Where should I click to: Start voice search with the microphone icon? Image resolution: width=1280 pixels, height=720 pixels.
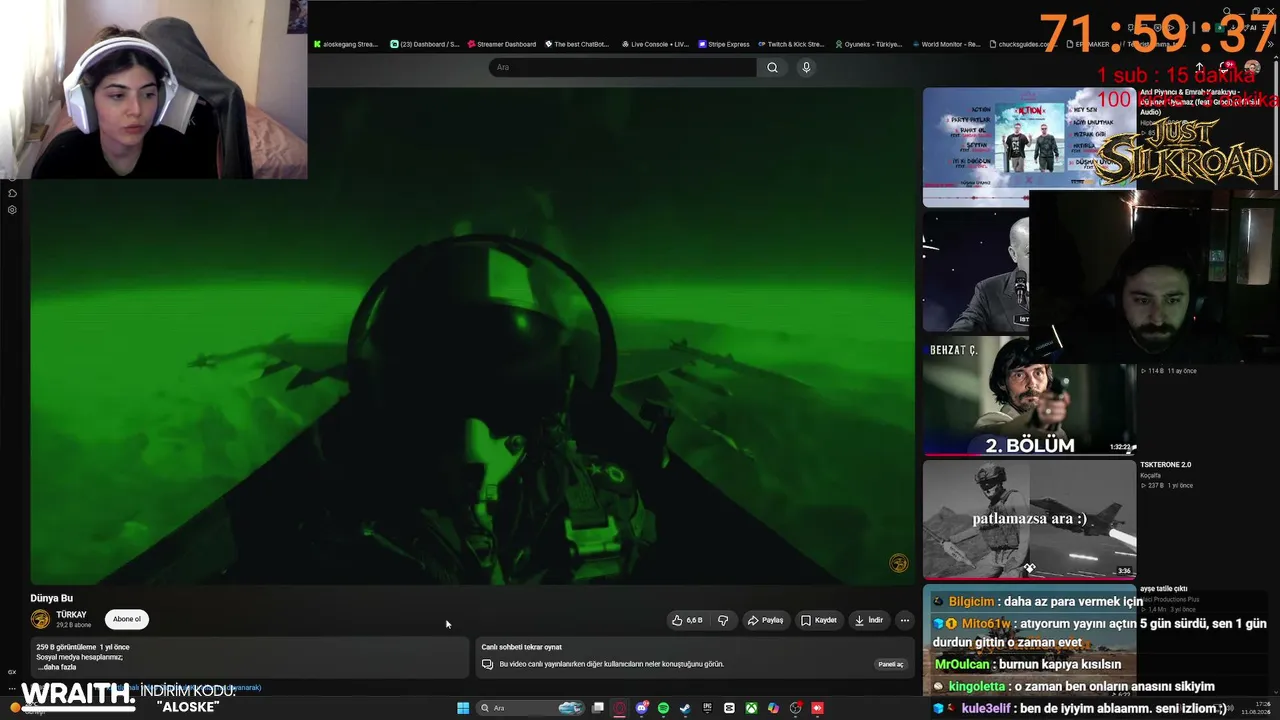806,67
